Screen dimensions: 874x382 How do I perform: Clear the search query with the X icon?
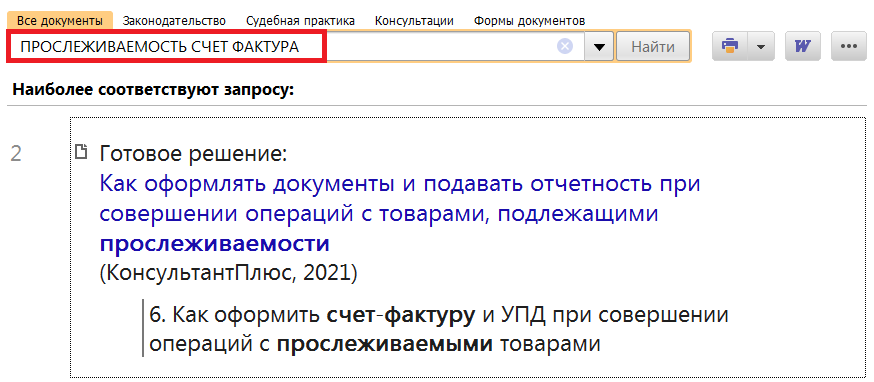click(565, 47)
